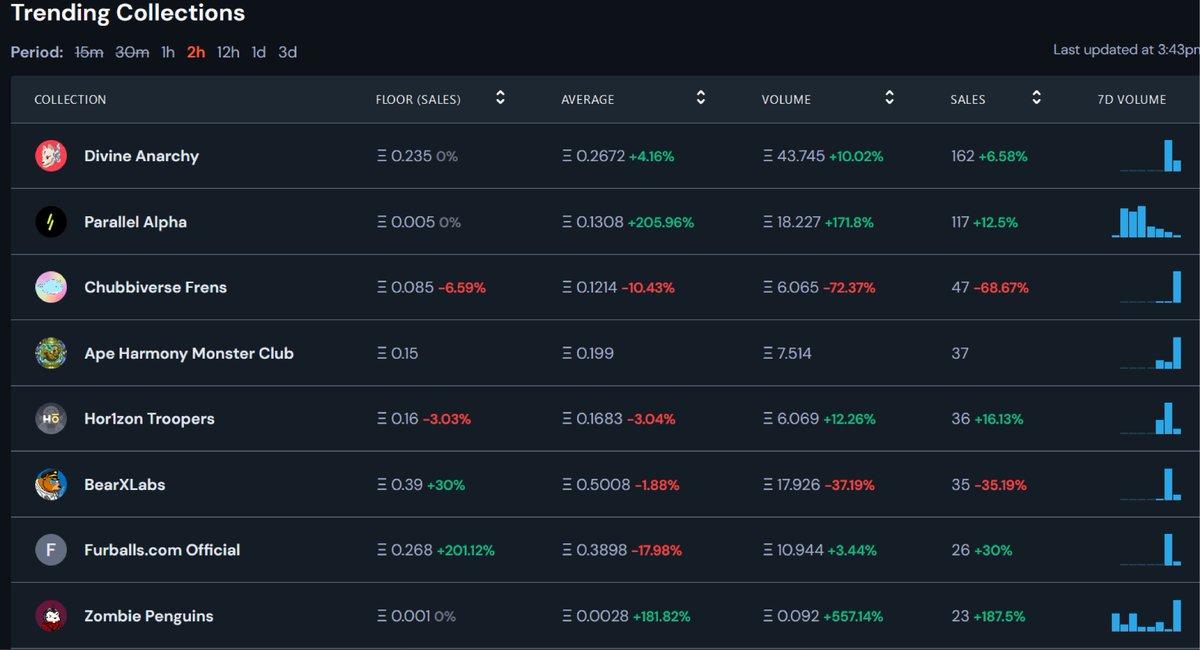Open Furballs.com Official collection link
Screen dimensions: 1200x650
pyautogui.click(x=162, y=550)
